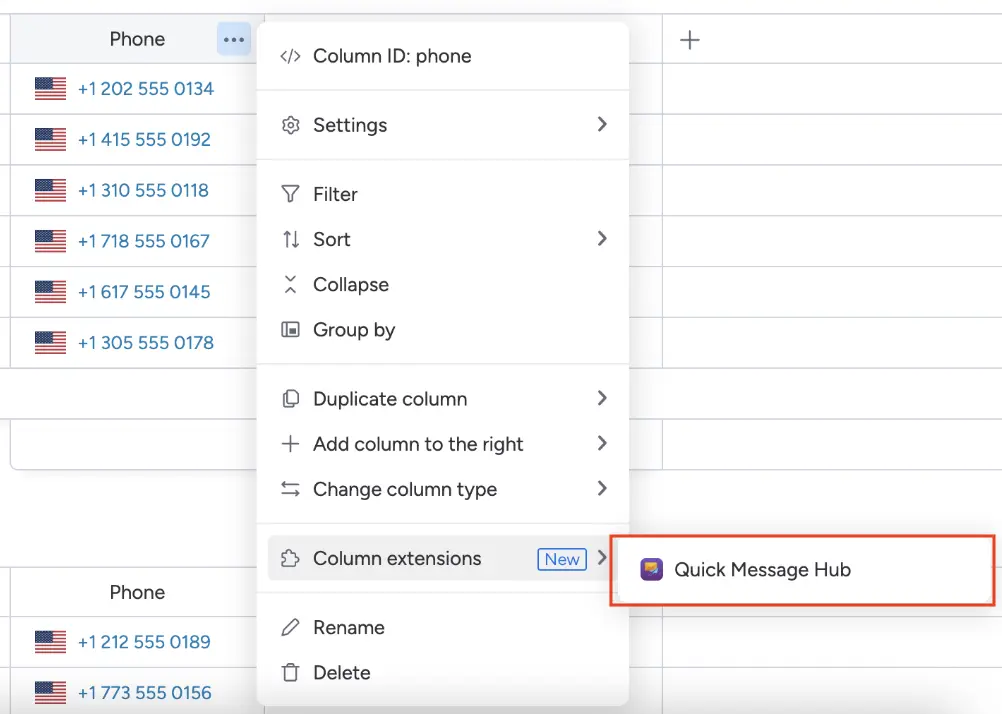Click the three-dot menu on Phone column
Viewport: 1002px width, 714px height.
tap(234, 40)
